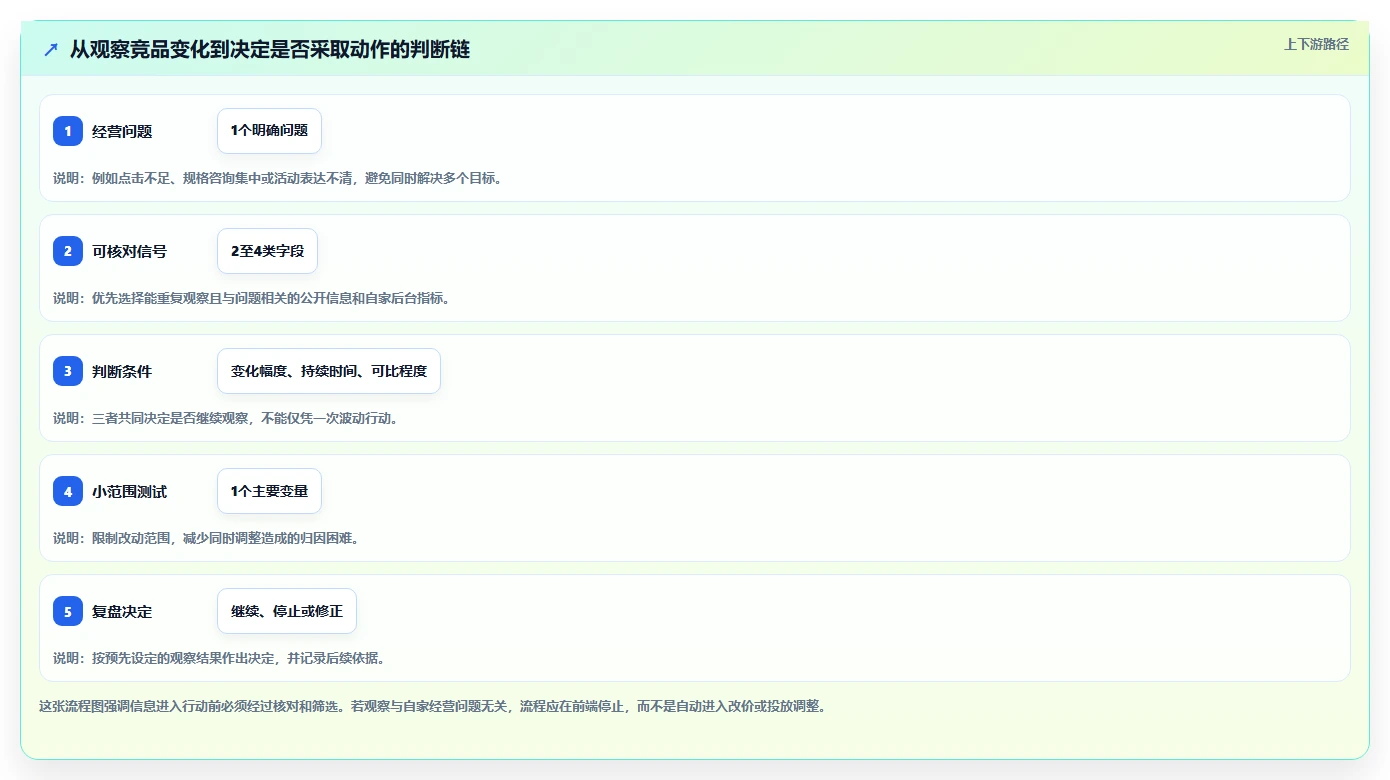Click the arrow icon beside the flowchart title

coord(51,49)
